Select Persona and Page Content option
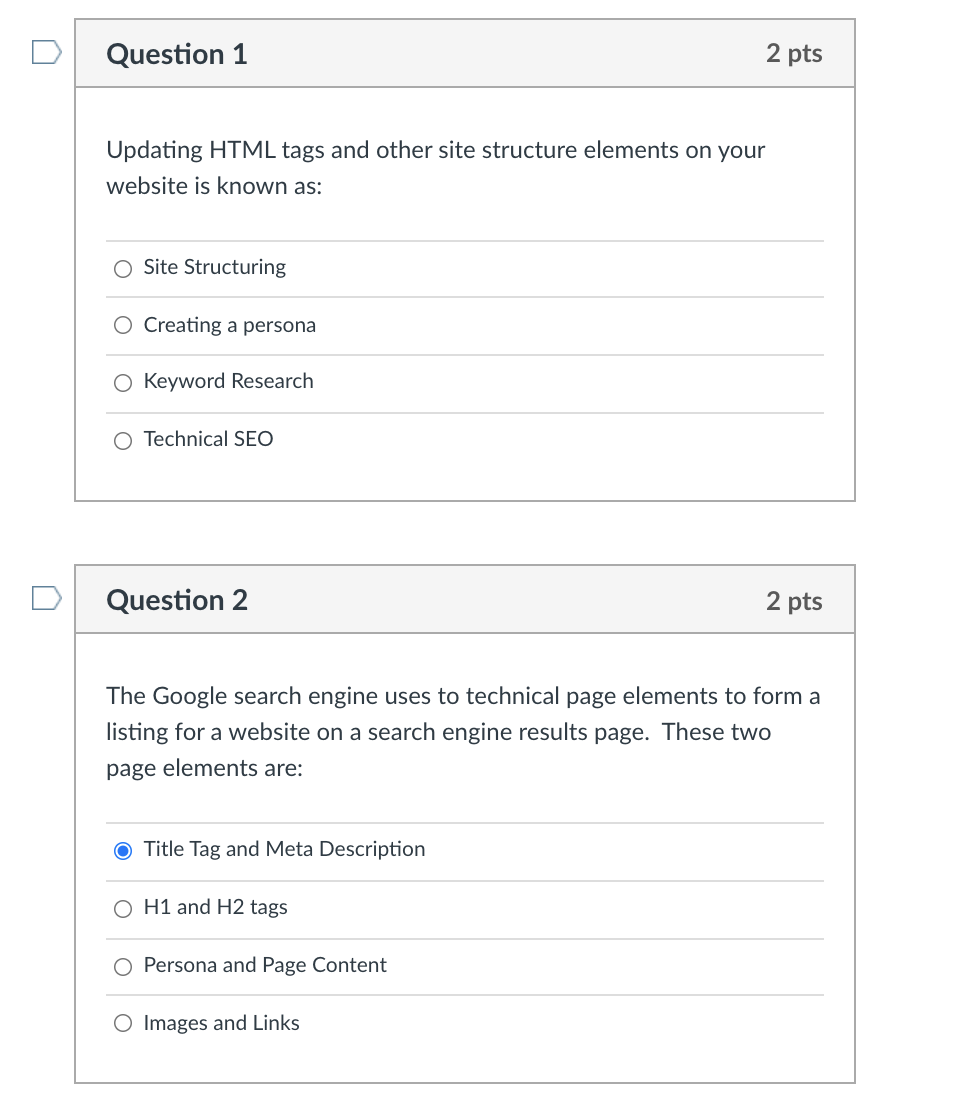The width and height of the screenshot is (958, 1108). click(x=122, y=966)
